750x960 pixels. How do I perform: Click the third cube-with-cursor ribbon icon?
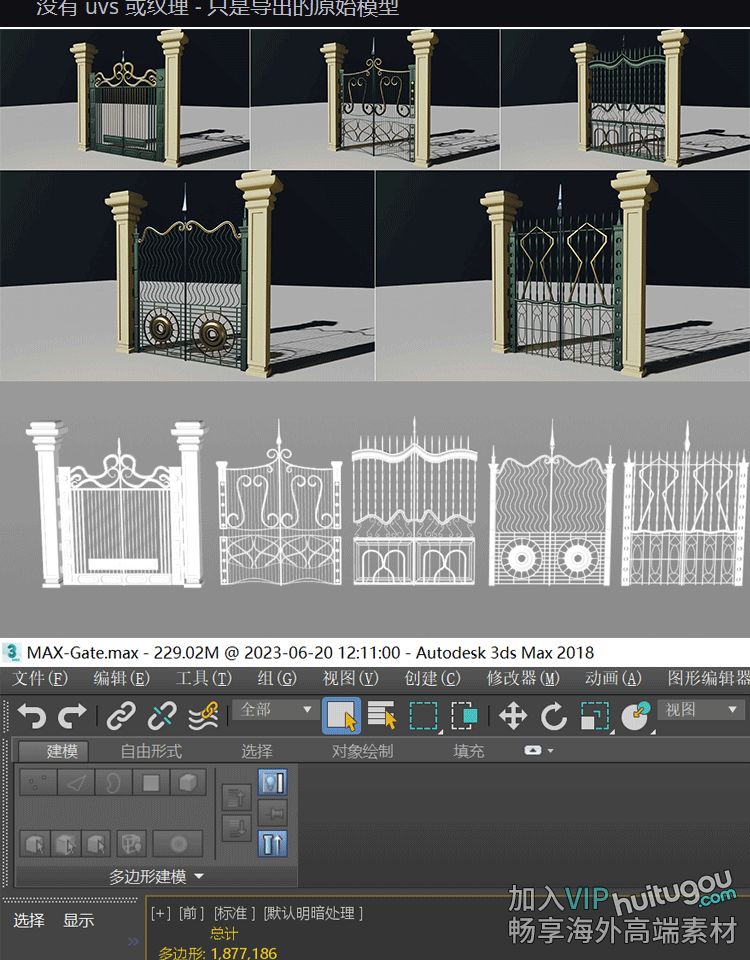(96, 844)
